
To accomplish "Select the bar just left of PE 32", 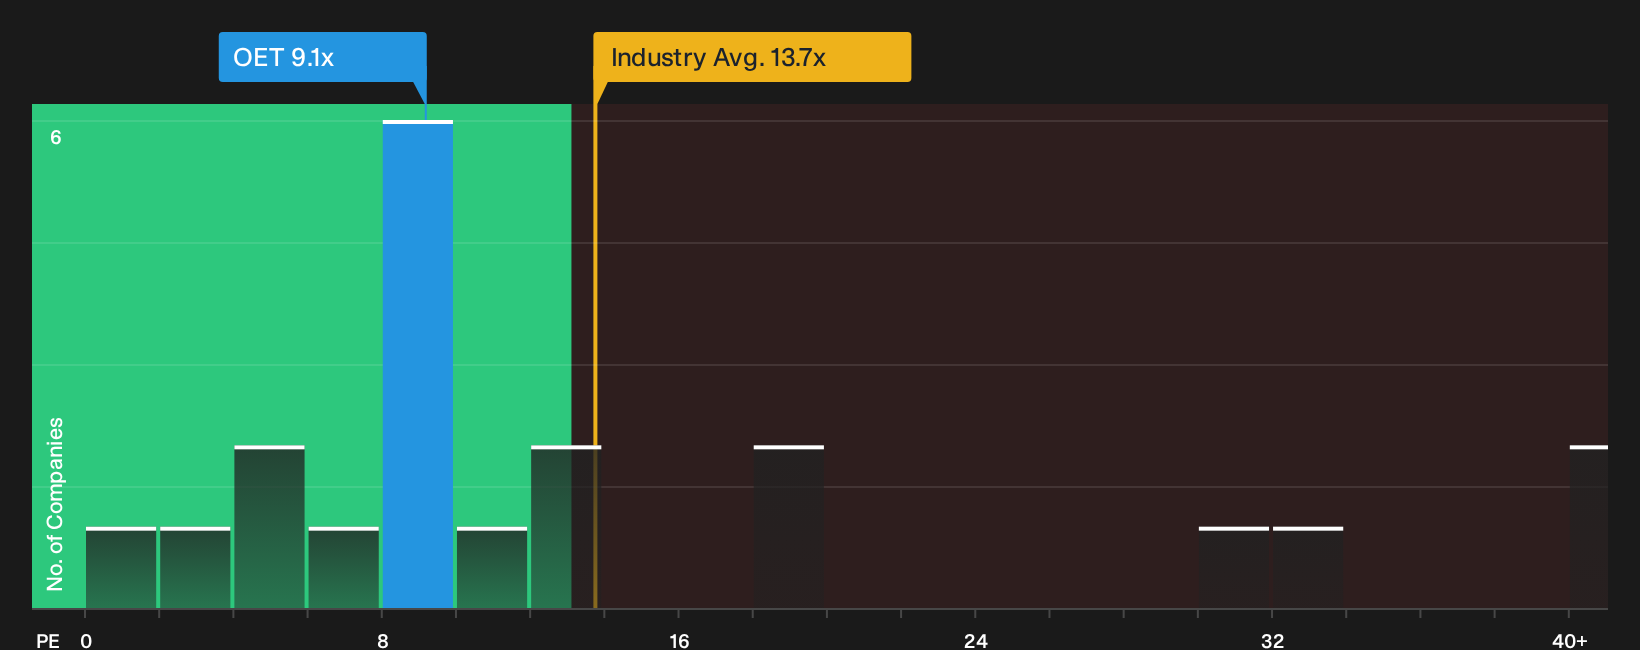I will pyautogui.click(x=1234, y=567).
